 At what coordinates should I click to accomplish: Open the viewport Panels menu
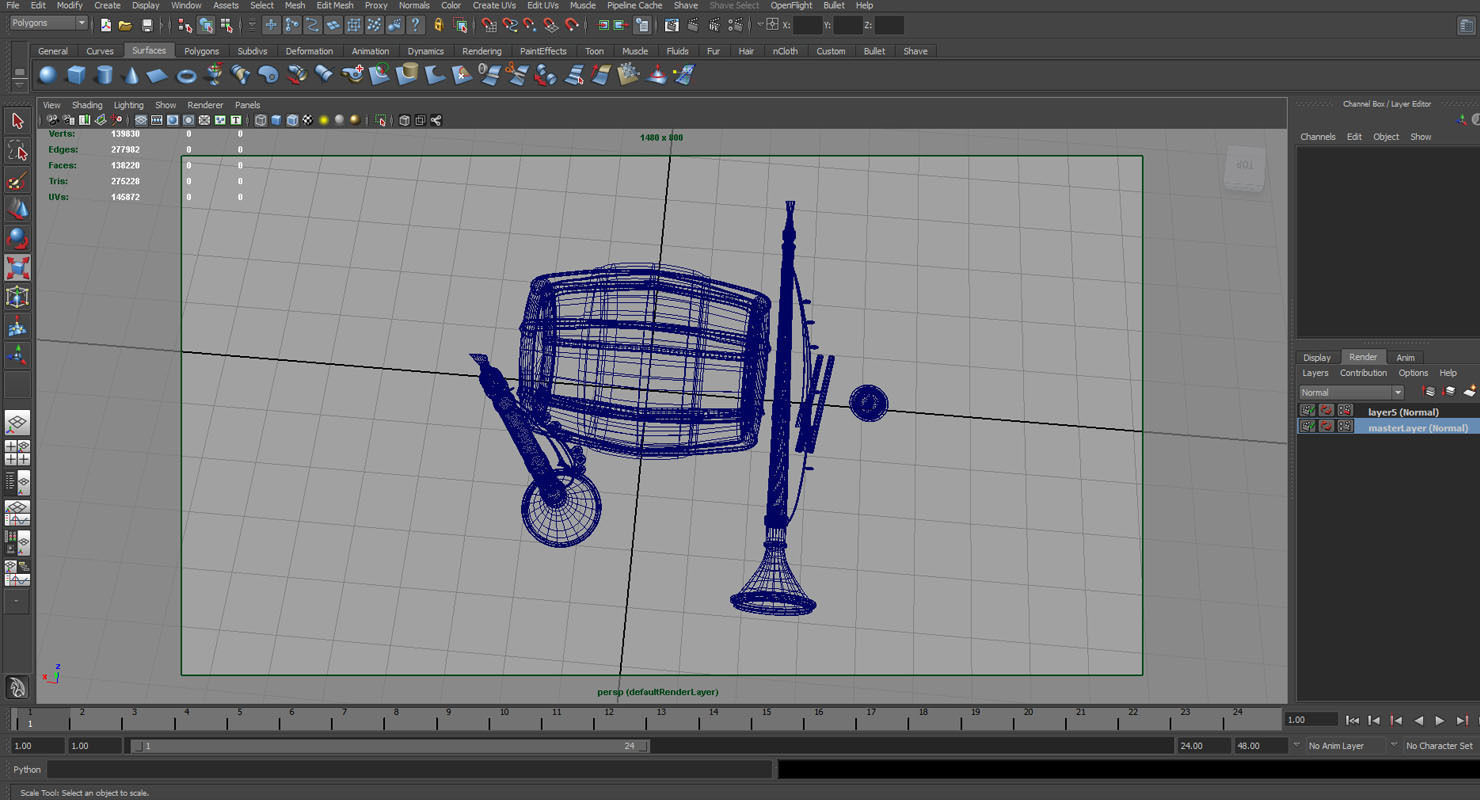(247, 105)
